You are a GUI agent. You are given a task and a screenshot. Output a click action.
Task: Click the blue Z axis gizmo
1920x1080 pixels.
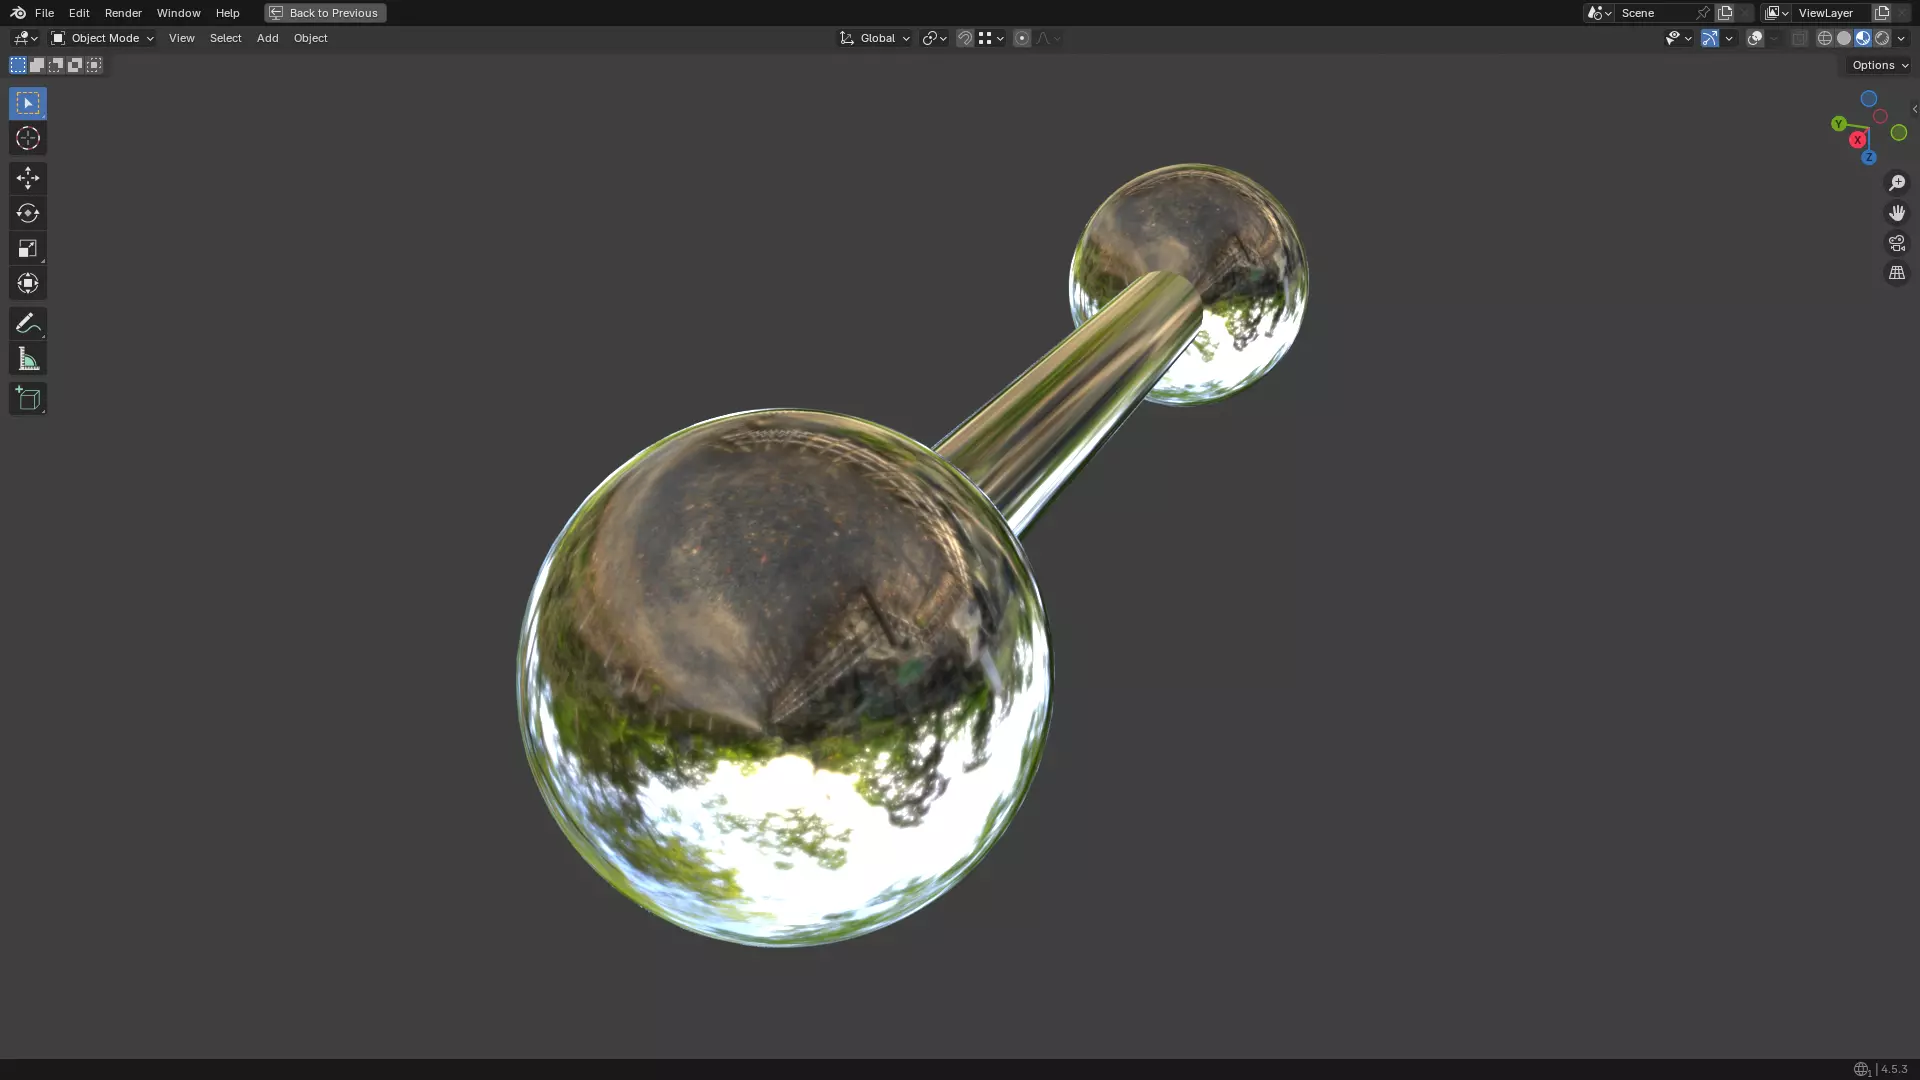[x=1868, y=157]
